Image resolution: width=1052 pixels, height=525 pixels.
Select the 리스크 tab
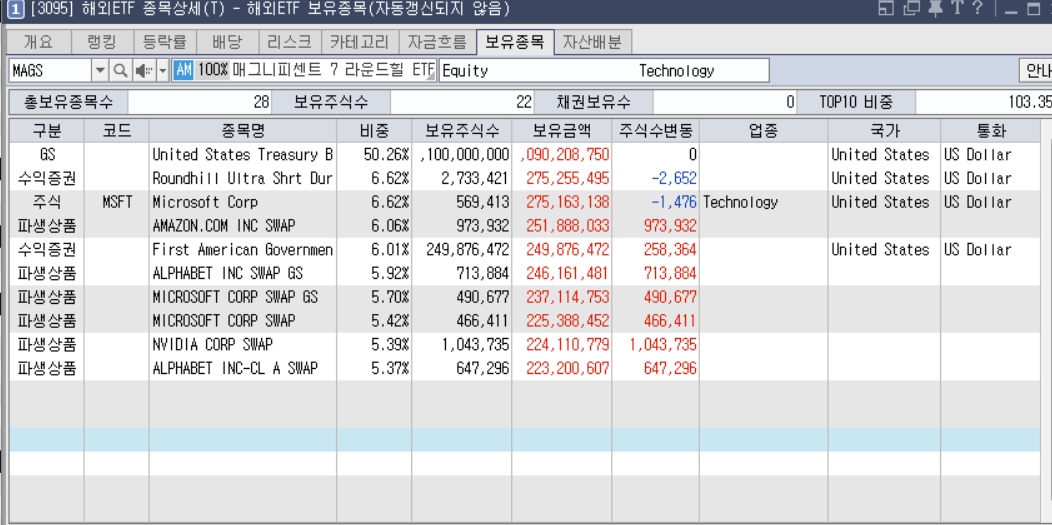[289, 42]
